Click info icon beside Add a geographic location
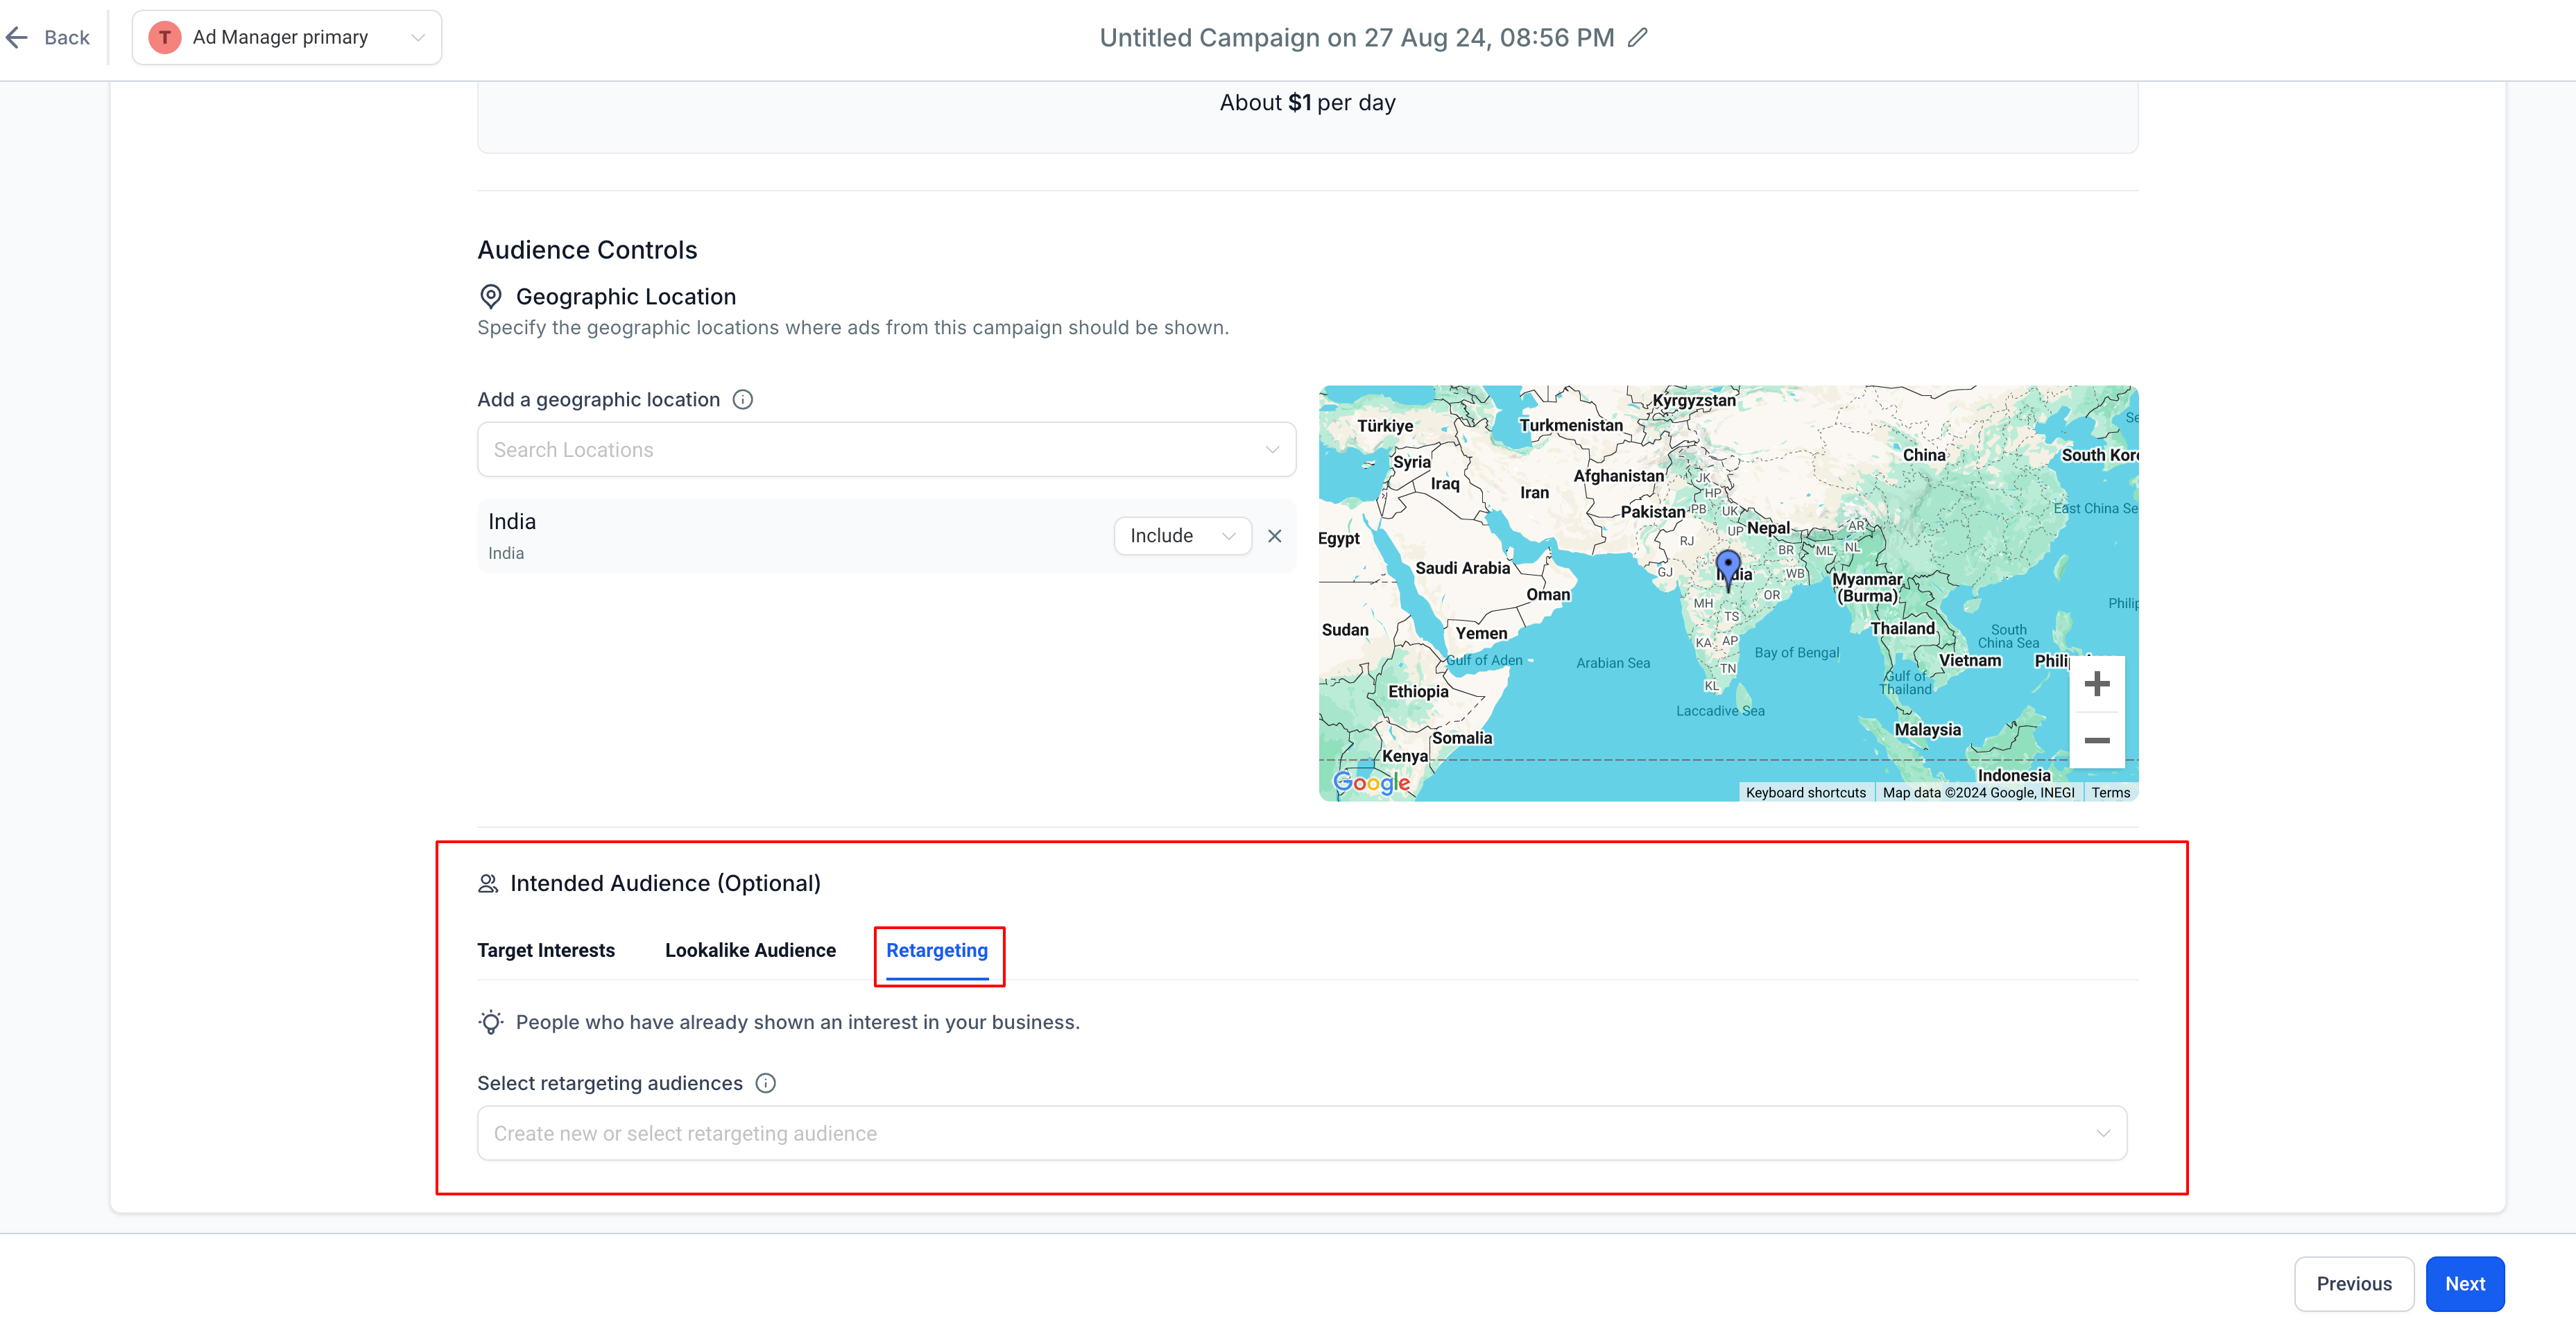Image resolution: width=2576 pixels, height=1323 pixels. (x=742, y=399)
